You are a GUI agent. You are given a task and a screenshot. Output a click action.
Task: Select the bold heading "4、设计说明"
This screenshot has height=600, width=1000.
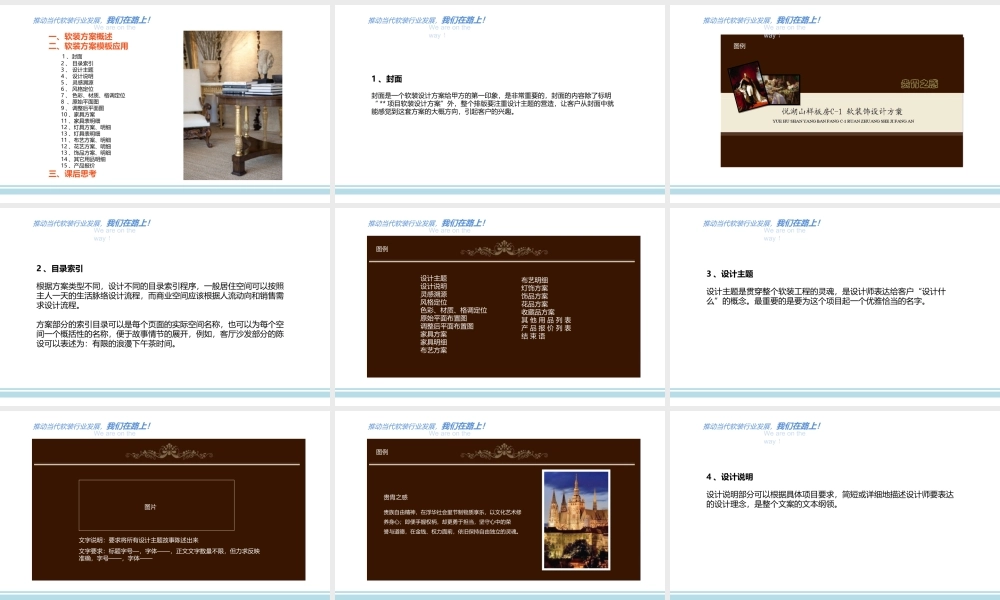[730, 476]
